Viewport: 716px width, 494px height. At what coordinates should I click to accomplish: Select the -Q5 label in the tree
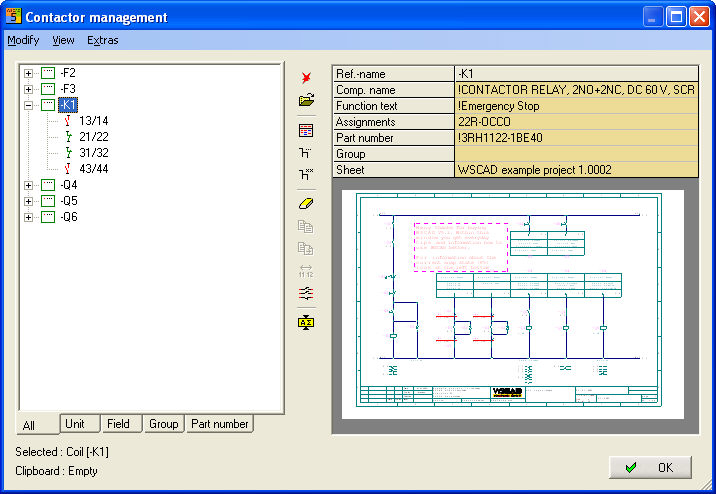pos(69,201)
